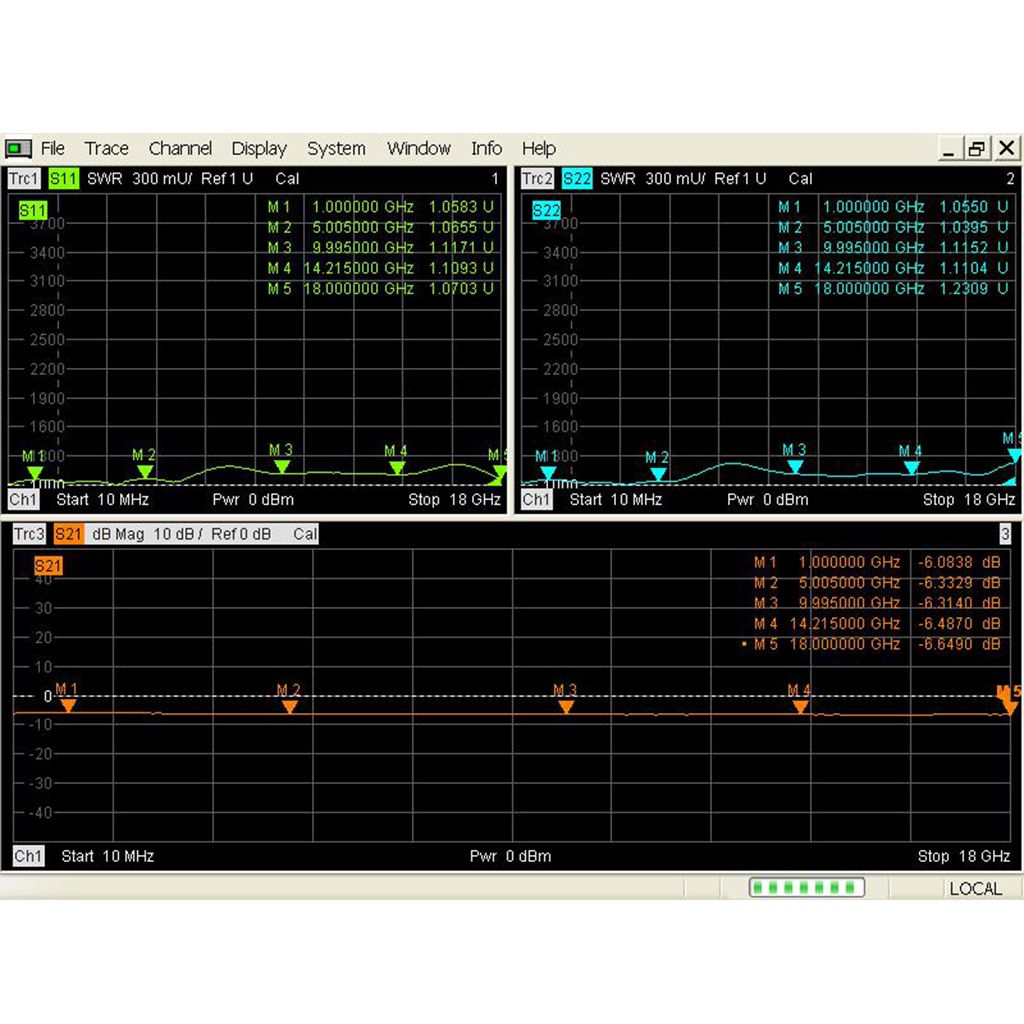Image resolution: width=1024 pixels, height=1024 pixels.
Task: Open the Channel menu
Action: pos(180,148)
